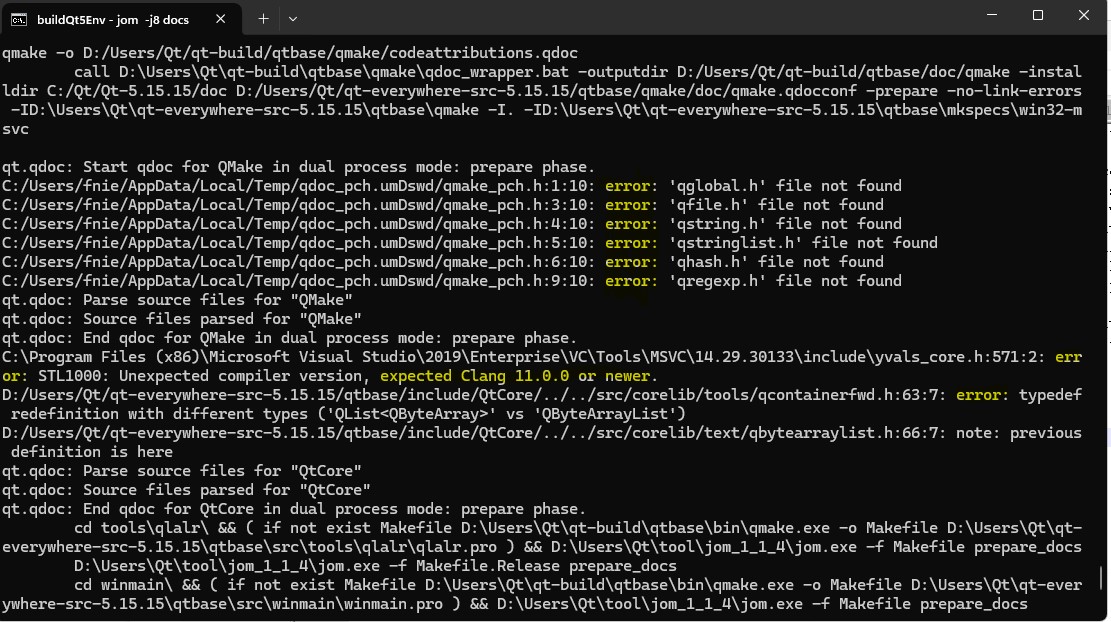Click 'Source files parsed for "QMake"' line
This screenshot has height=622, width=1111.
coord(181,319)
